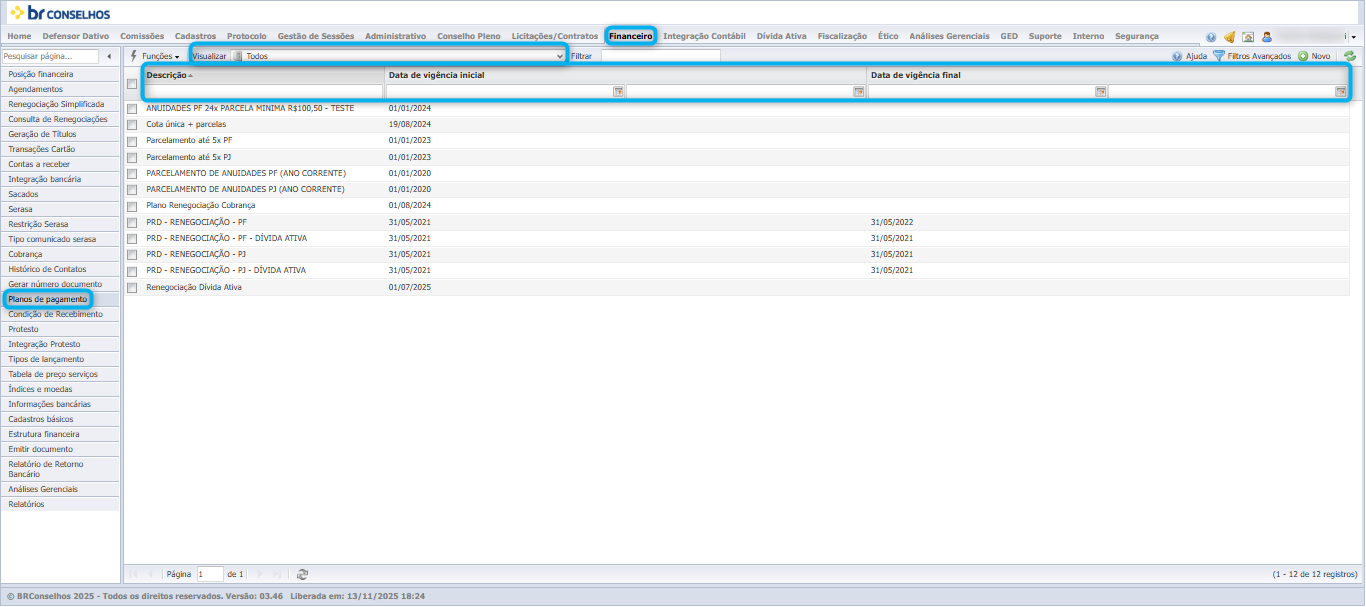Click the refresh icon in the pagination bar
Screen dimensions: 1366x607
[x=302, y=574]
